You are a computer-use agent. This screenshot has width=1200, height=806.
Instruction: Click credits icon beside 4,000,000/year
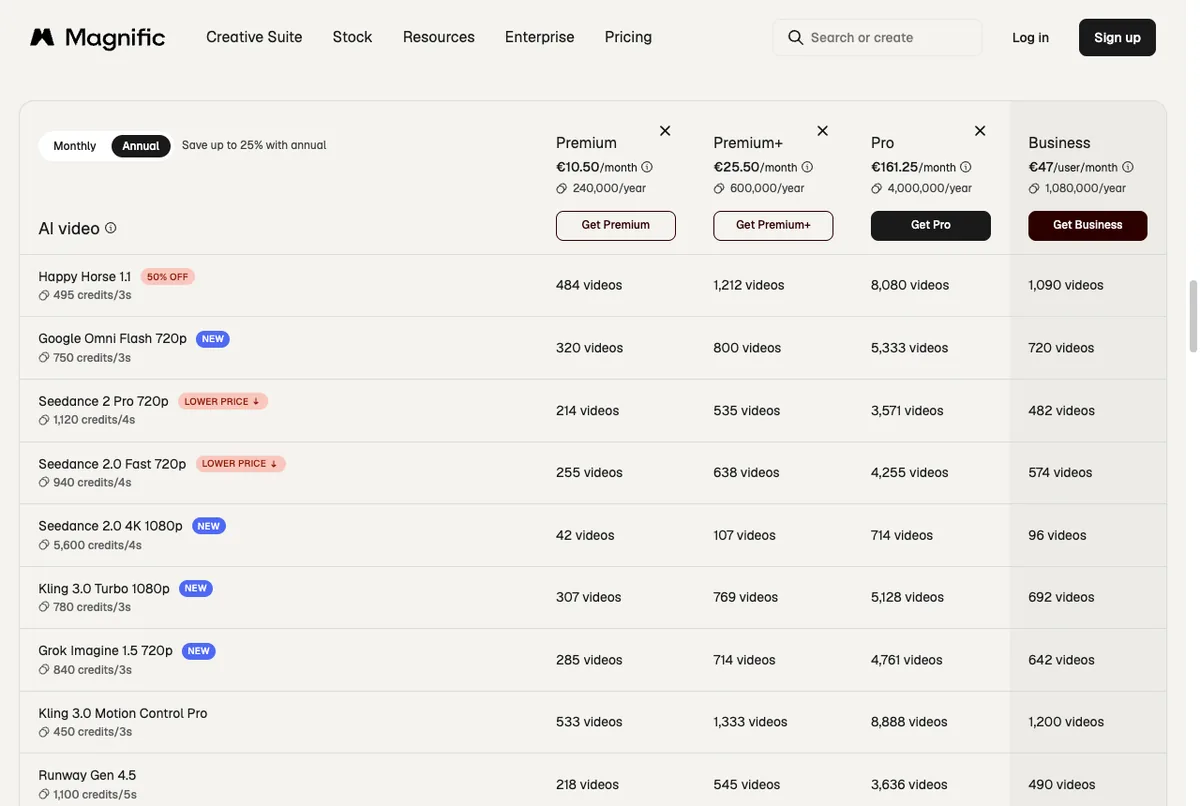(877, 188)
